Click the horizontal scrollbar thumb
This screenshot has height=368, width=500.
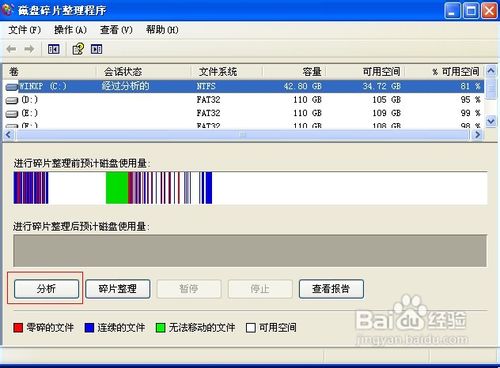243,135
